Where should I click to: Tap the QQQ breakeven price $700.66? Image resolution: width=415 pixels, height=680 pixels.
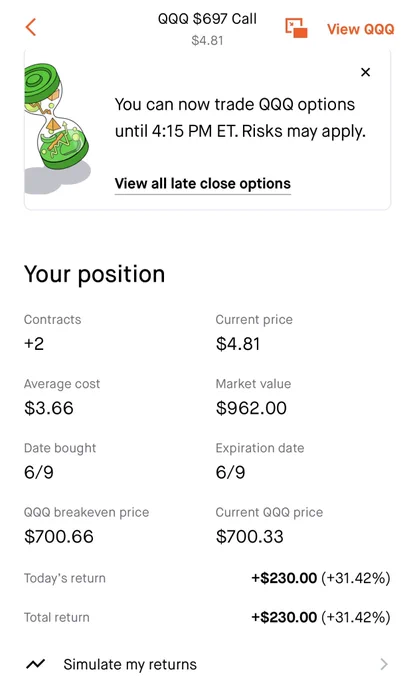[x=59, y=536]
